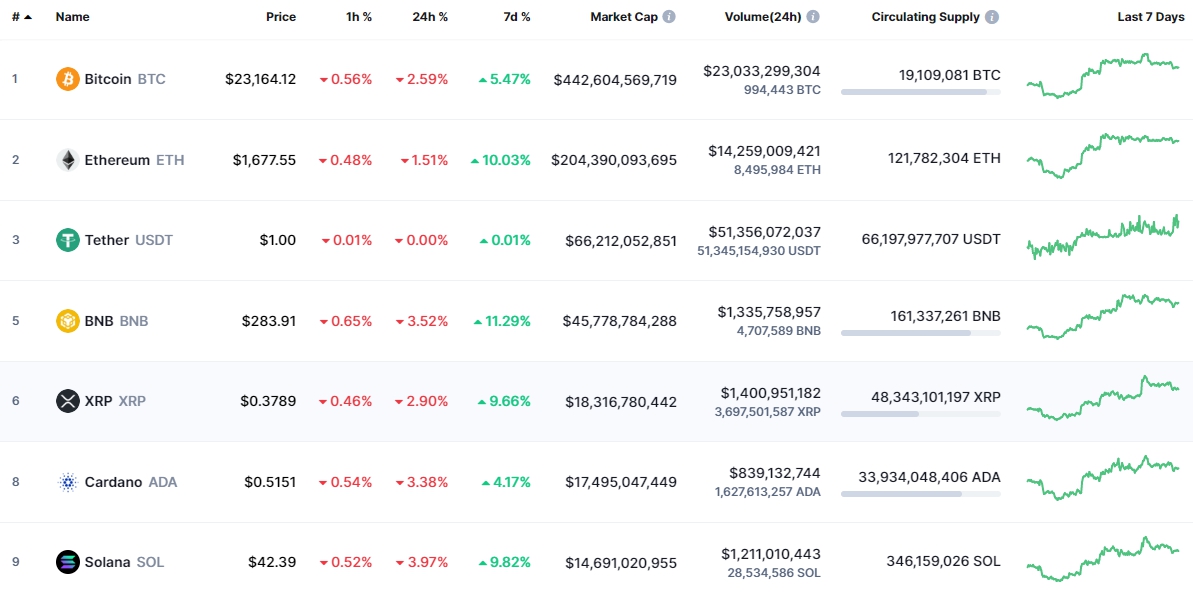Screen dimensions: 1193x602
Task: Click the Tether logo icon
Action: tap(68, 240)
